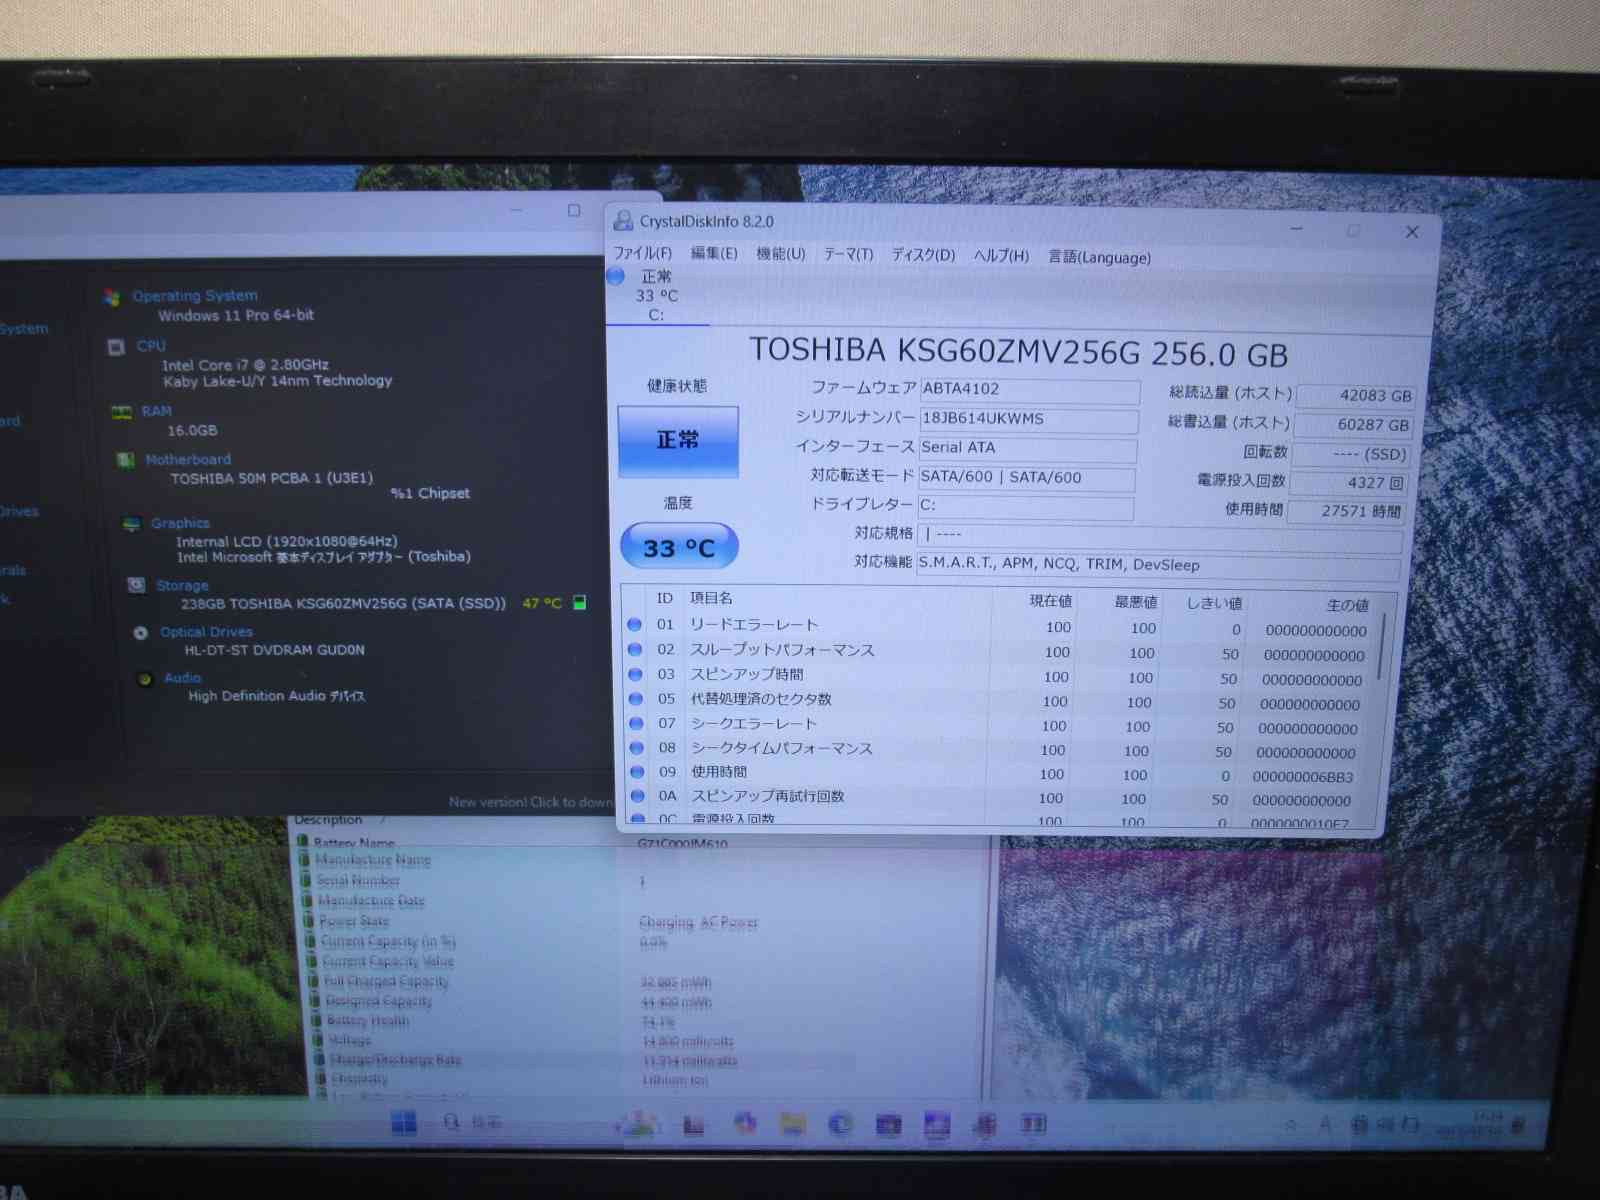Click the Graphics section link in Speccy
Screen dimensions: 1600x1200
point(180,523)
